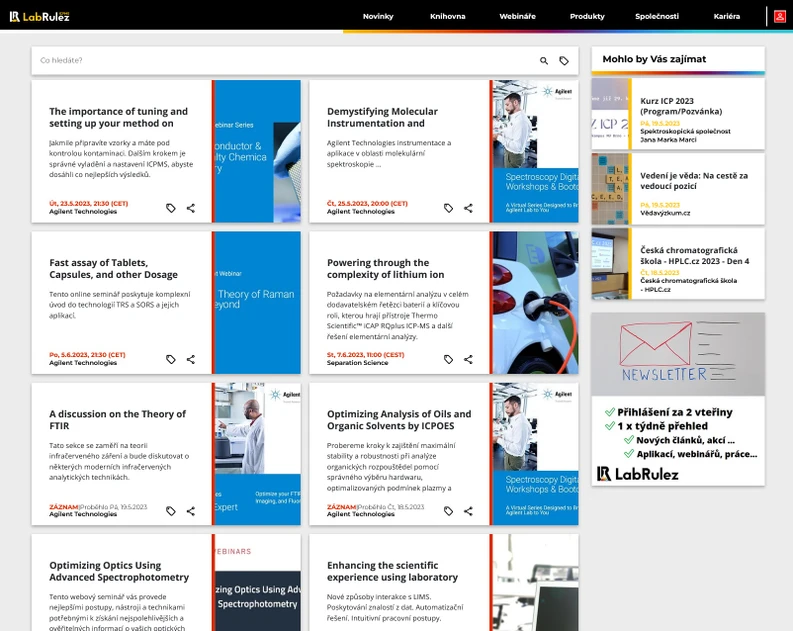
Task: Click the Newsletter signup banner image
Action: point(678,354)
